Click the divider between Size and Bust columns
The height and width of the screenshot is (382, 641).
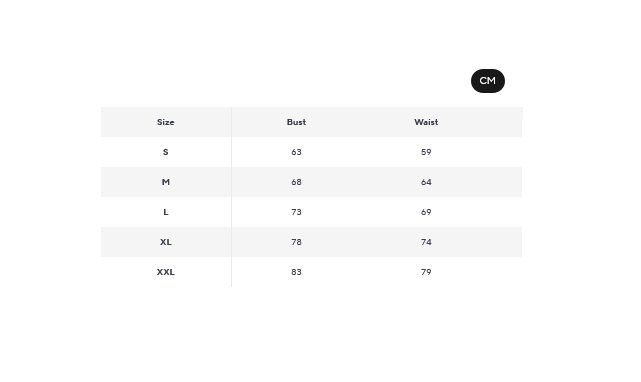(231, 197)
